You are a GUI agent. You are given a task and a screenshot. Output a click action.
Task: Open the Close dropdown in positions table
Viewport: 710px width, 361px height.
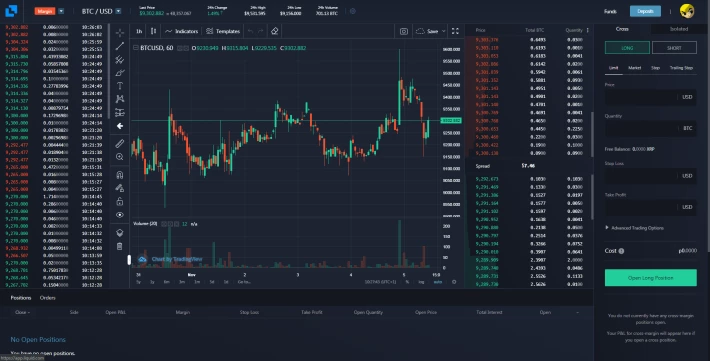[x=22, y=312]
